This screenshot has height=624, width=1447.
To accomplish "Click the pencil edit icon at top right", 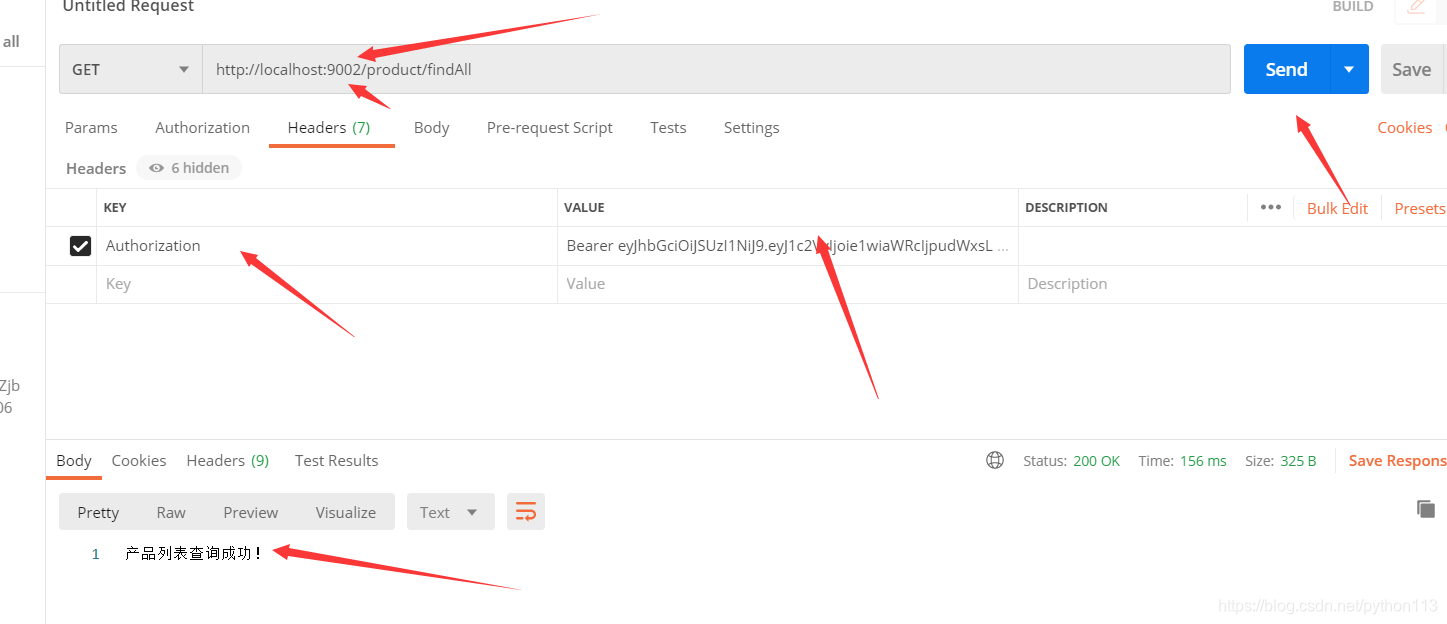I will [x=1416, y=7].
